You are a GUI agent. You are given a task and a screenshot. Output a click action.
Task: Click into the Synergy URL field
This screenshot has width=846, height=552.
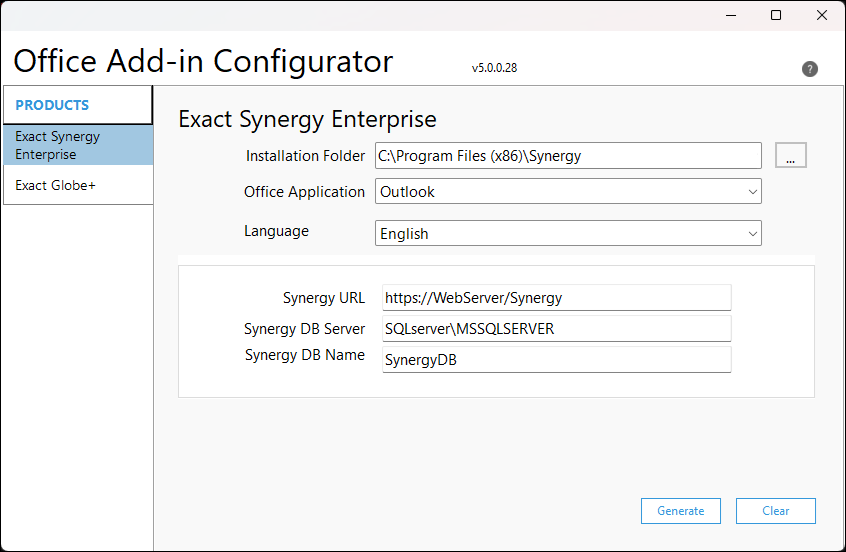(556, 298)
